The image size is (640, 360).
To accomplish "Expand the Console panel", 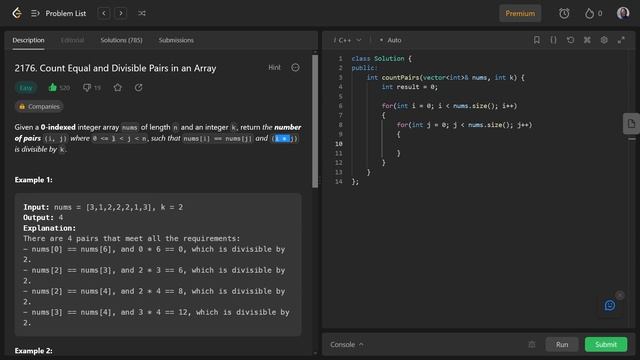I will (x=347, y=344).
